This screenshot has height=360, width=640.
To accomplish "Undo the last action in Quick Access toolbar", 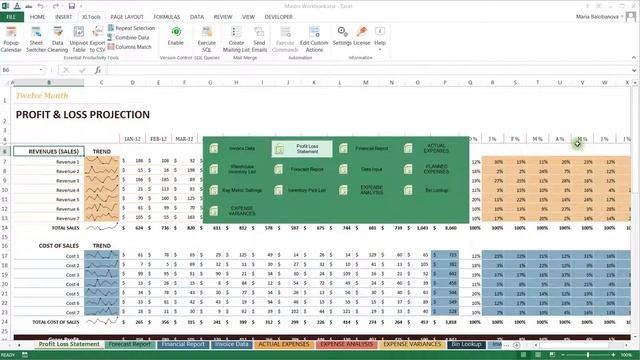I will (x=40, y=6).
